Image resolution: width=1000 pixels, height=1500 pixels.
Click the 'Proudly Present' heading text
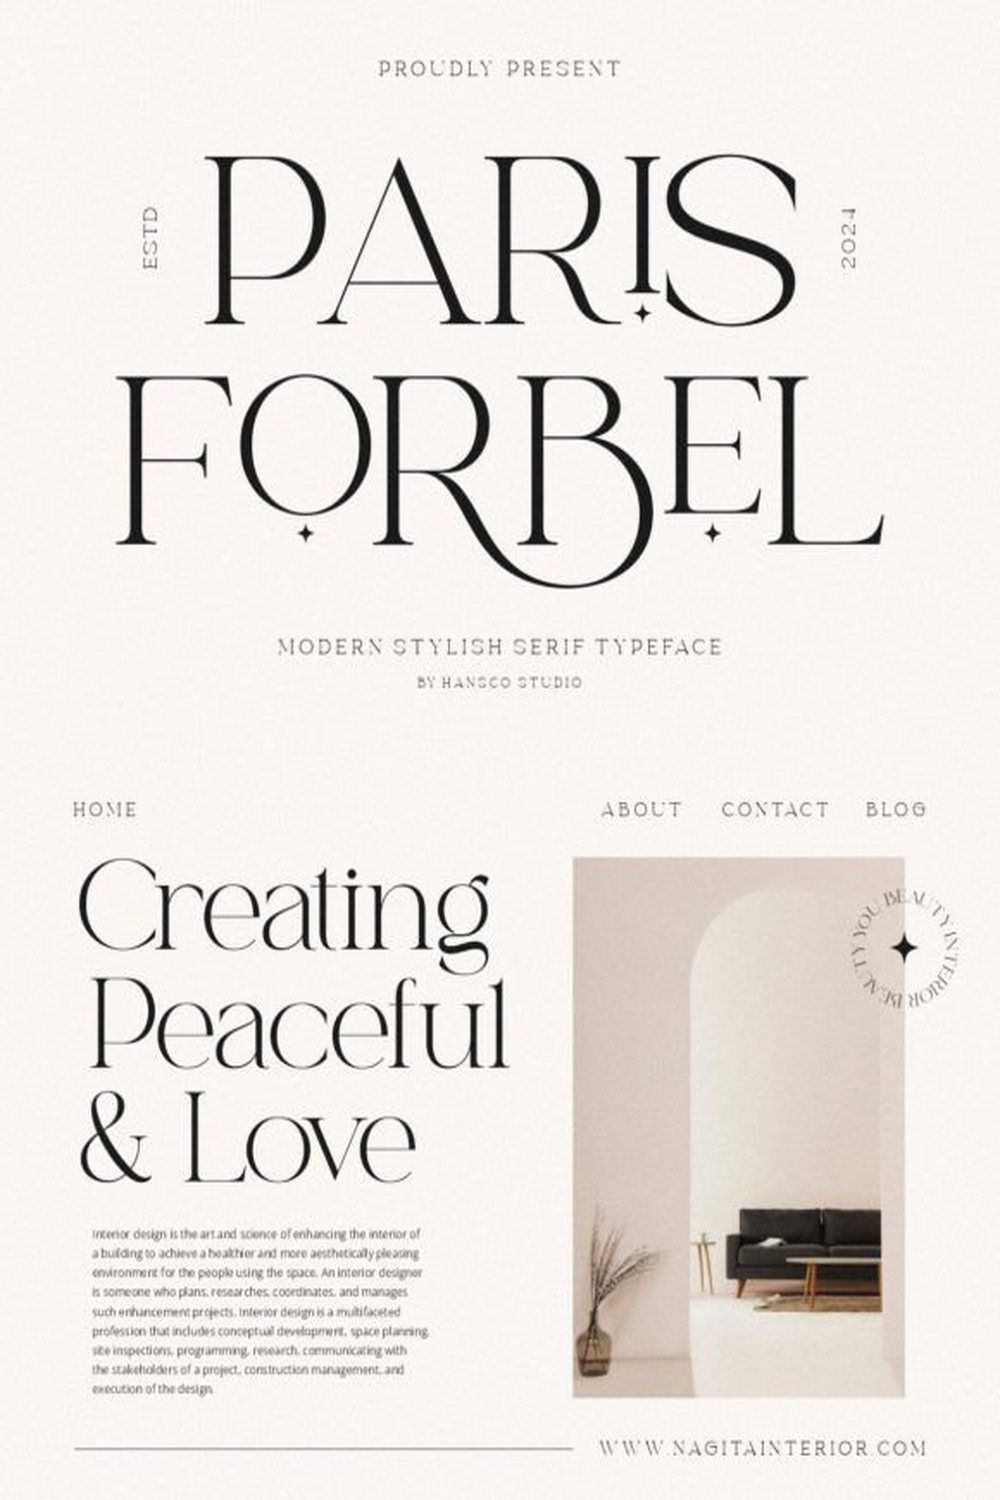500,69
